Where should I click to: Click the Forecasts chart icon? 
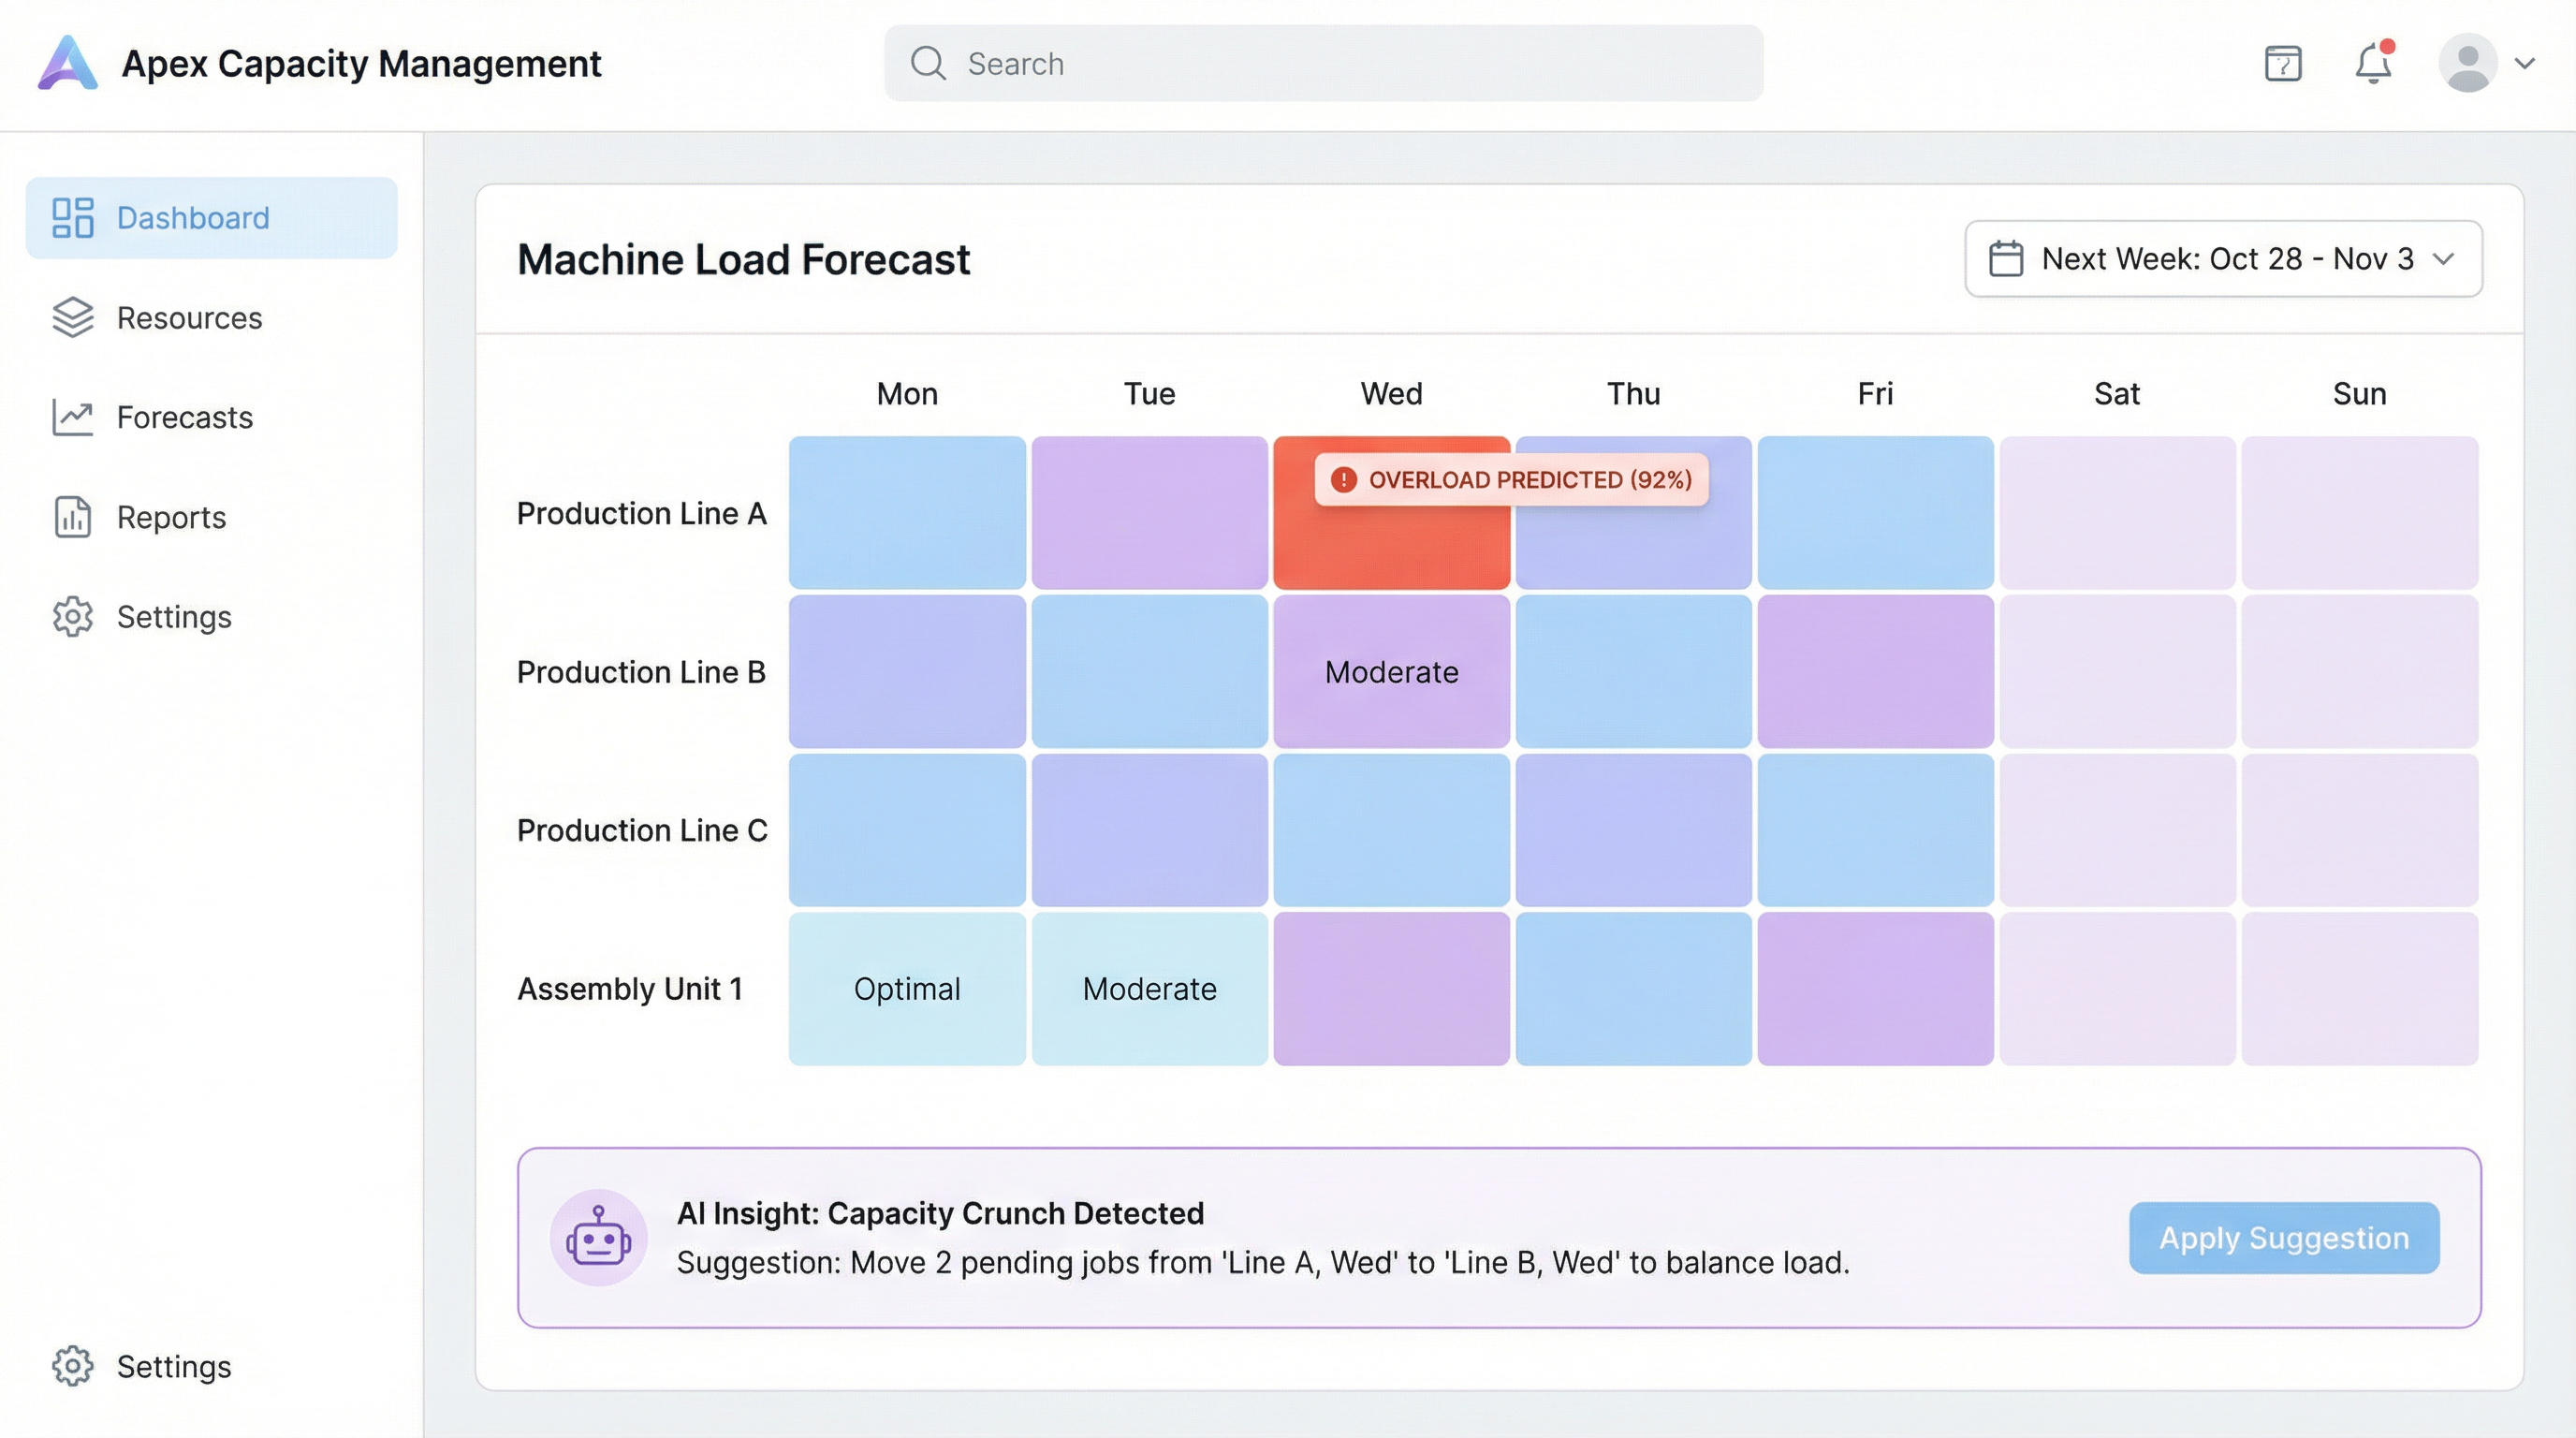[72, 417]
